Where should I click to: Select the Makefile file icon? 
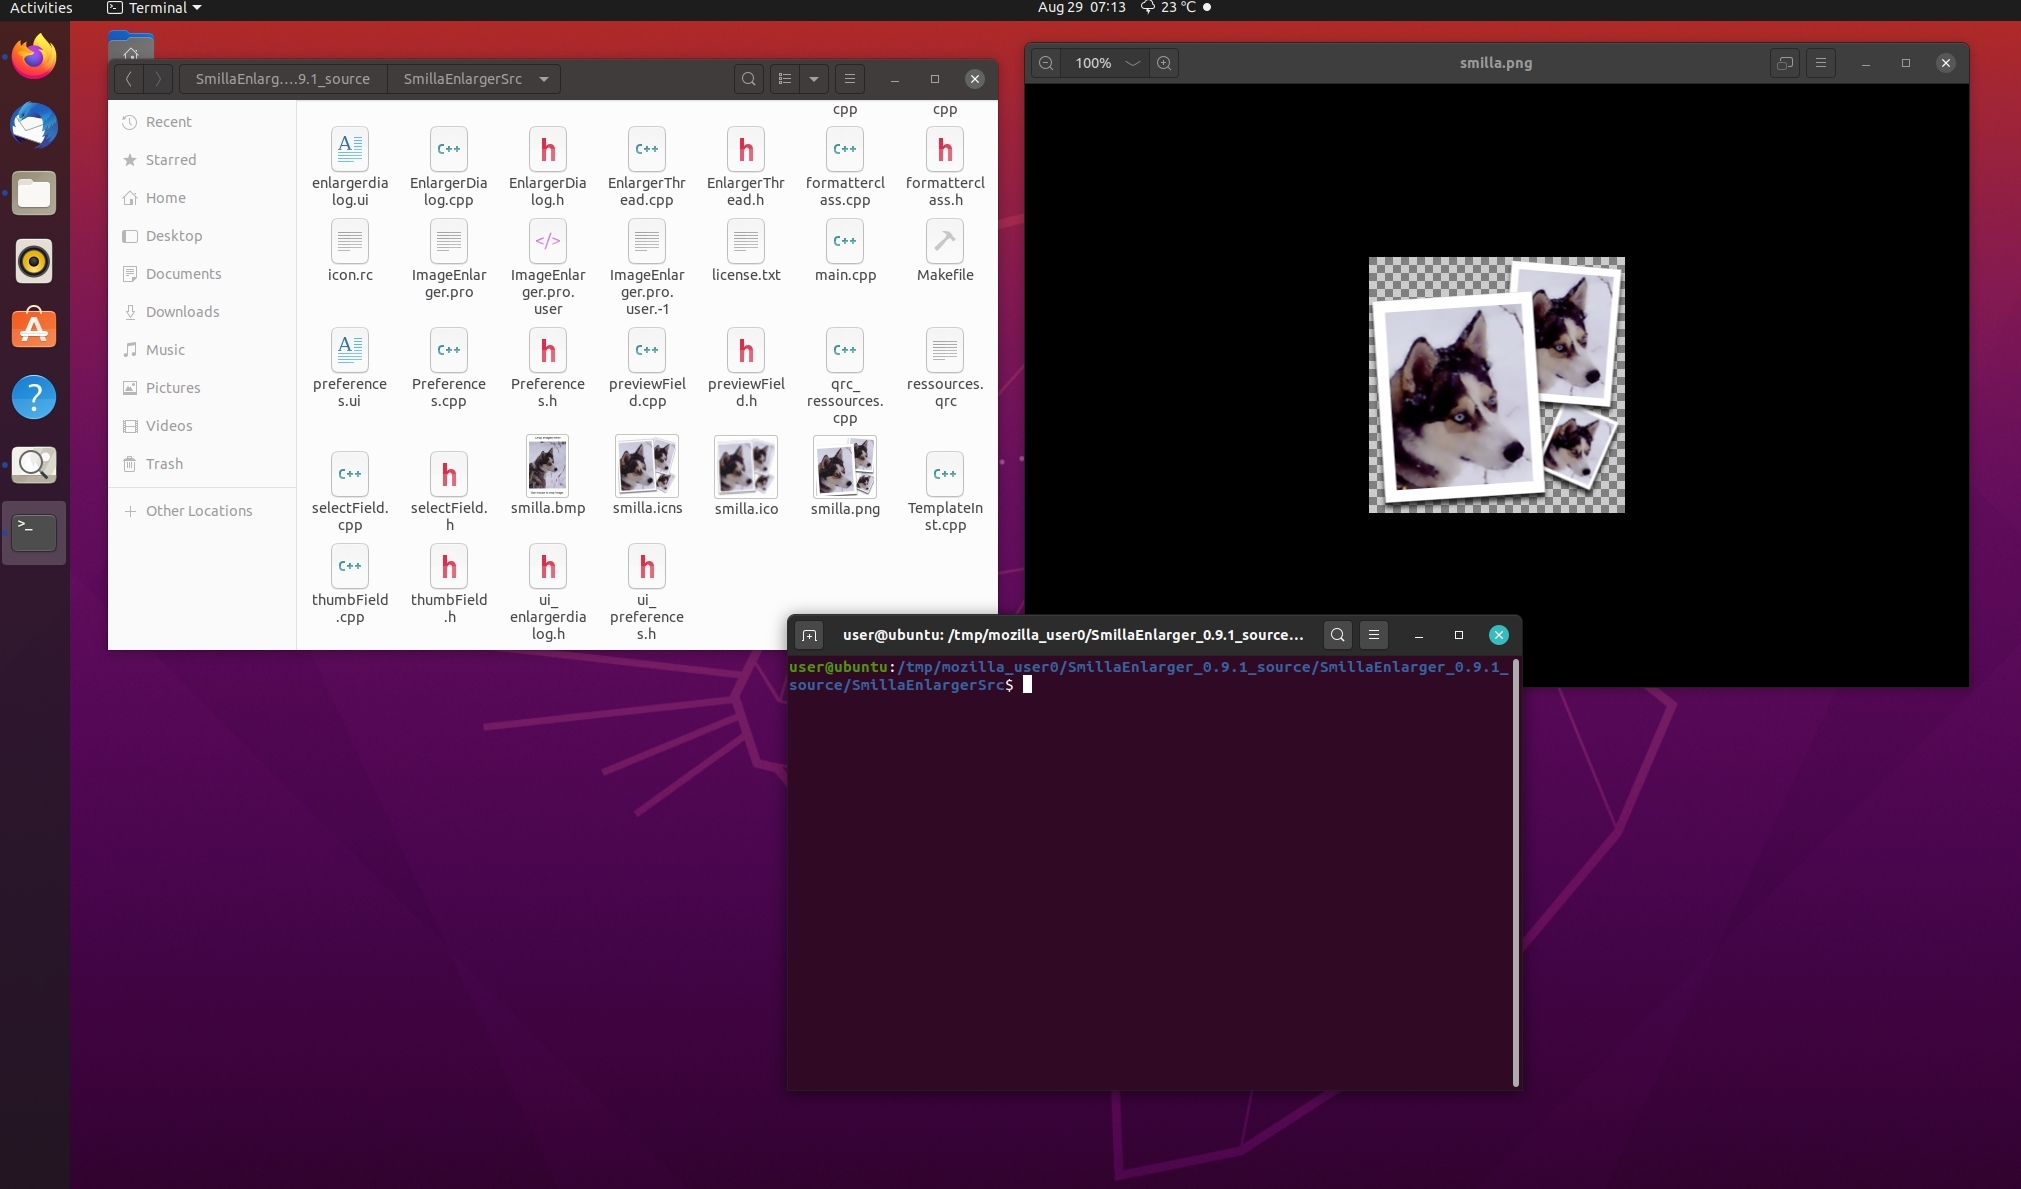coord(944,242)
